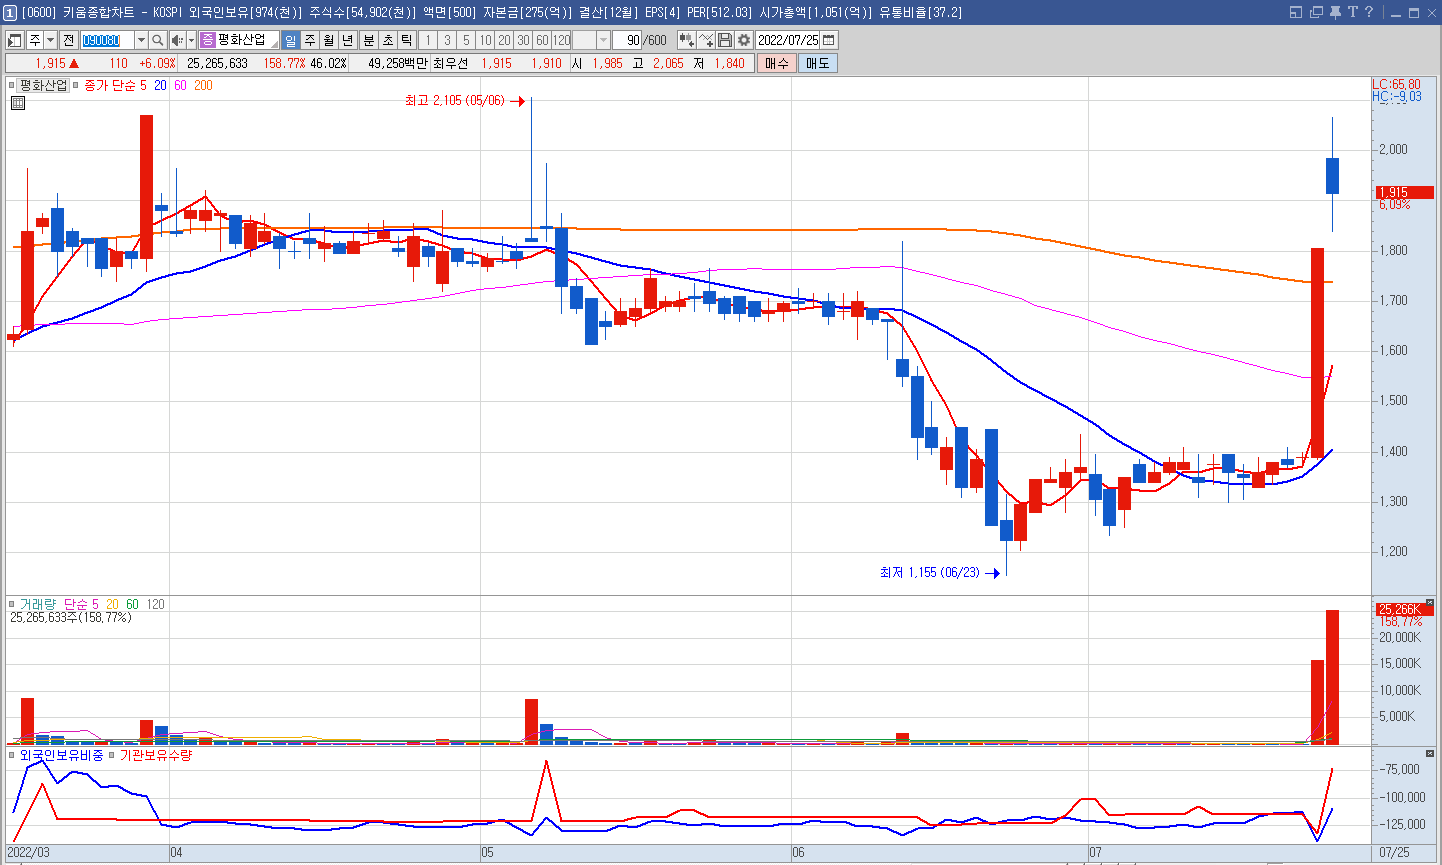Image resolution: width=1442 pixels, height=865 pixels.
Task: Close the foreign holdings panel x icon
Action: [x=1430, y=753]
